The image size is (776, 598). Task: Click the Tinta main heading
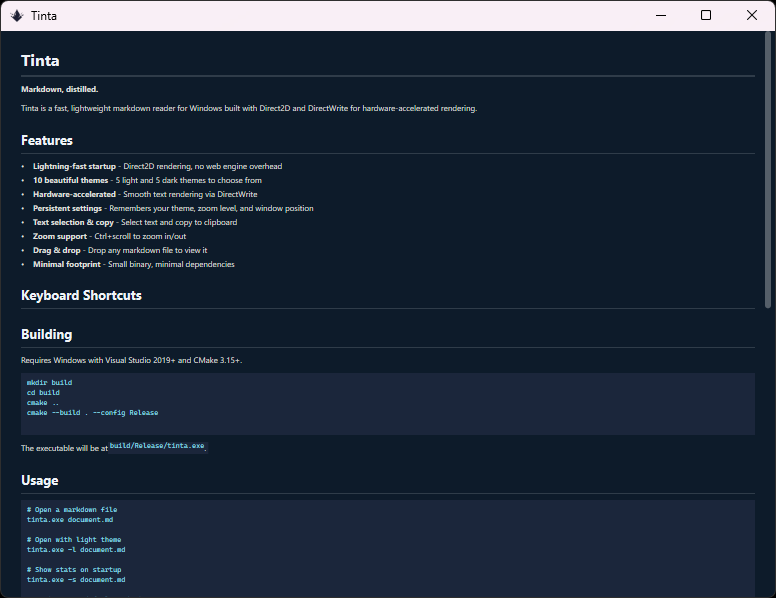(40, 61)
